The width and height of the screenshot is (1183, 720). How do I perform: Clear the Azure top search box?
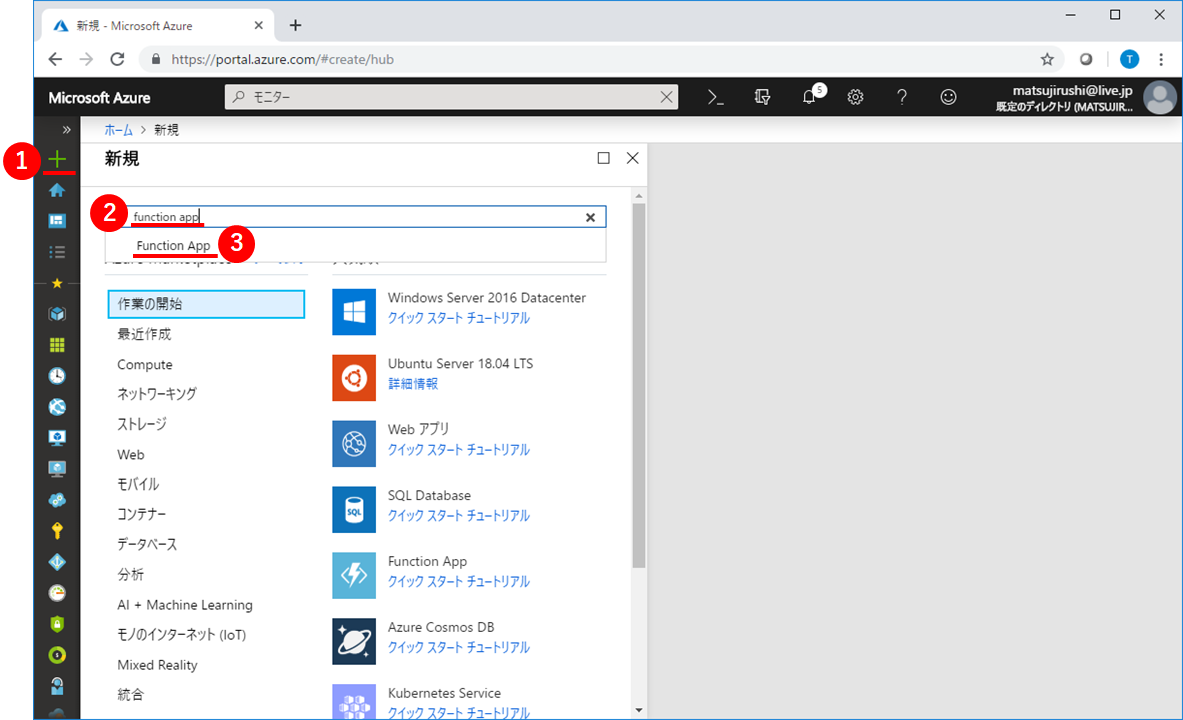tap(666, 97)
